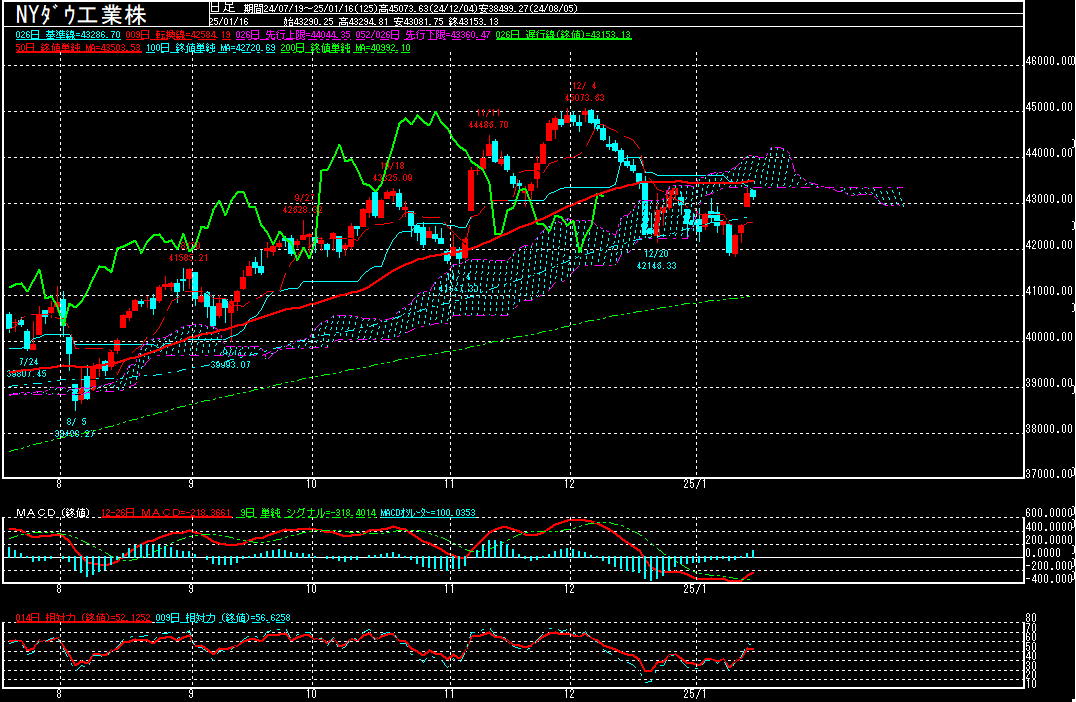Click the 9/27 high annotation on the chart
Viewport: 1076px width, 702px height.
point(303,204)
